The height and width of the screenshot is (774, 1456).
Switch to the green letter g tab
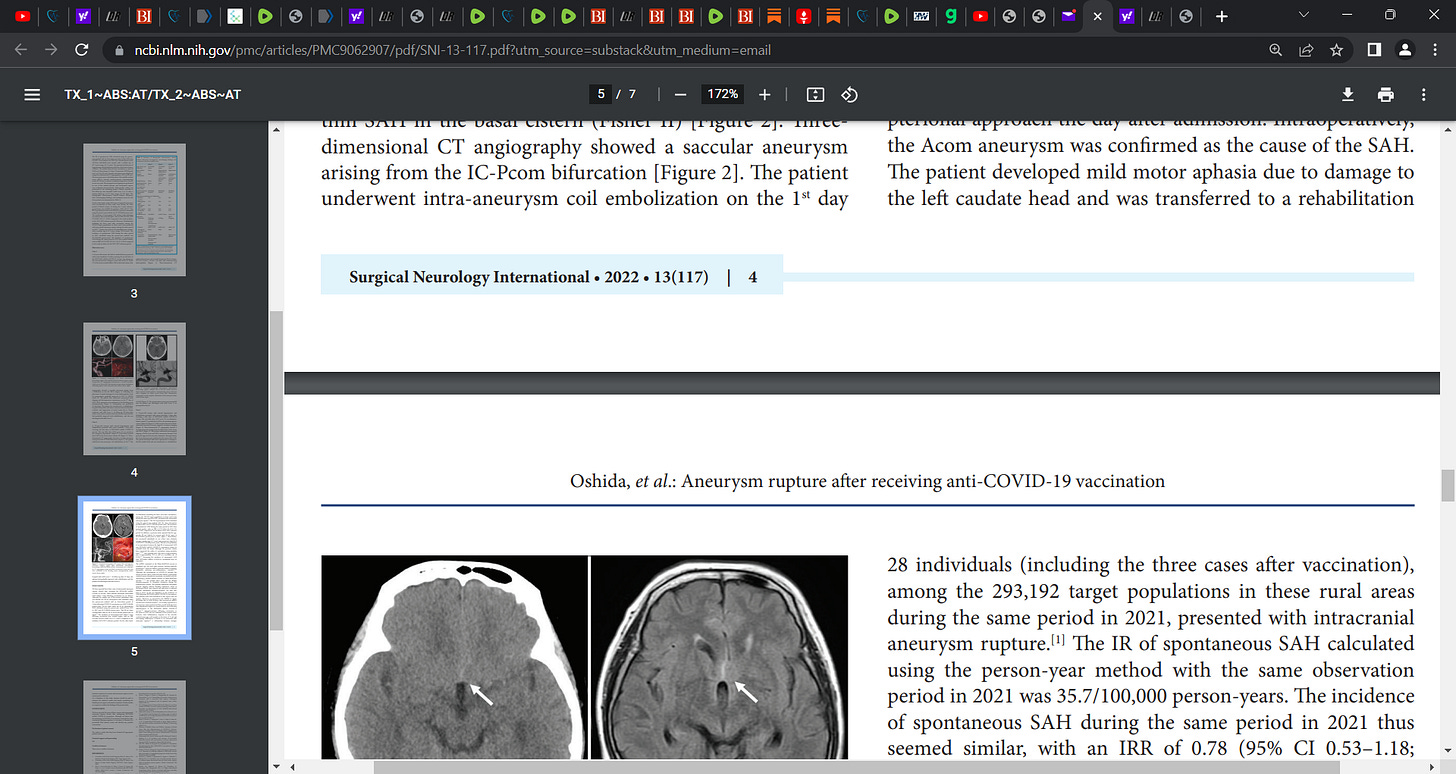click(x=951, y=16)
